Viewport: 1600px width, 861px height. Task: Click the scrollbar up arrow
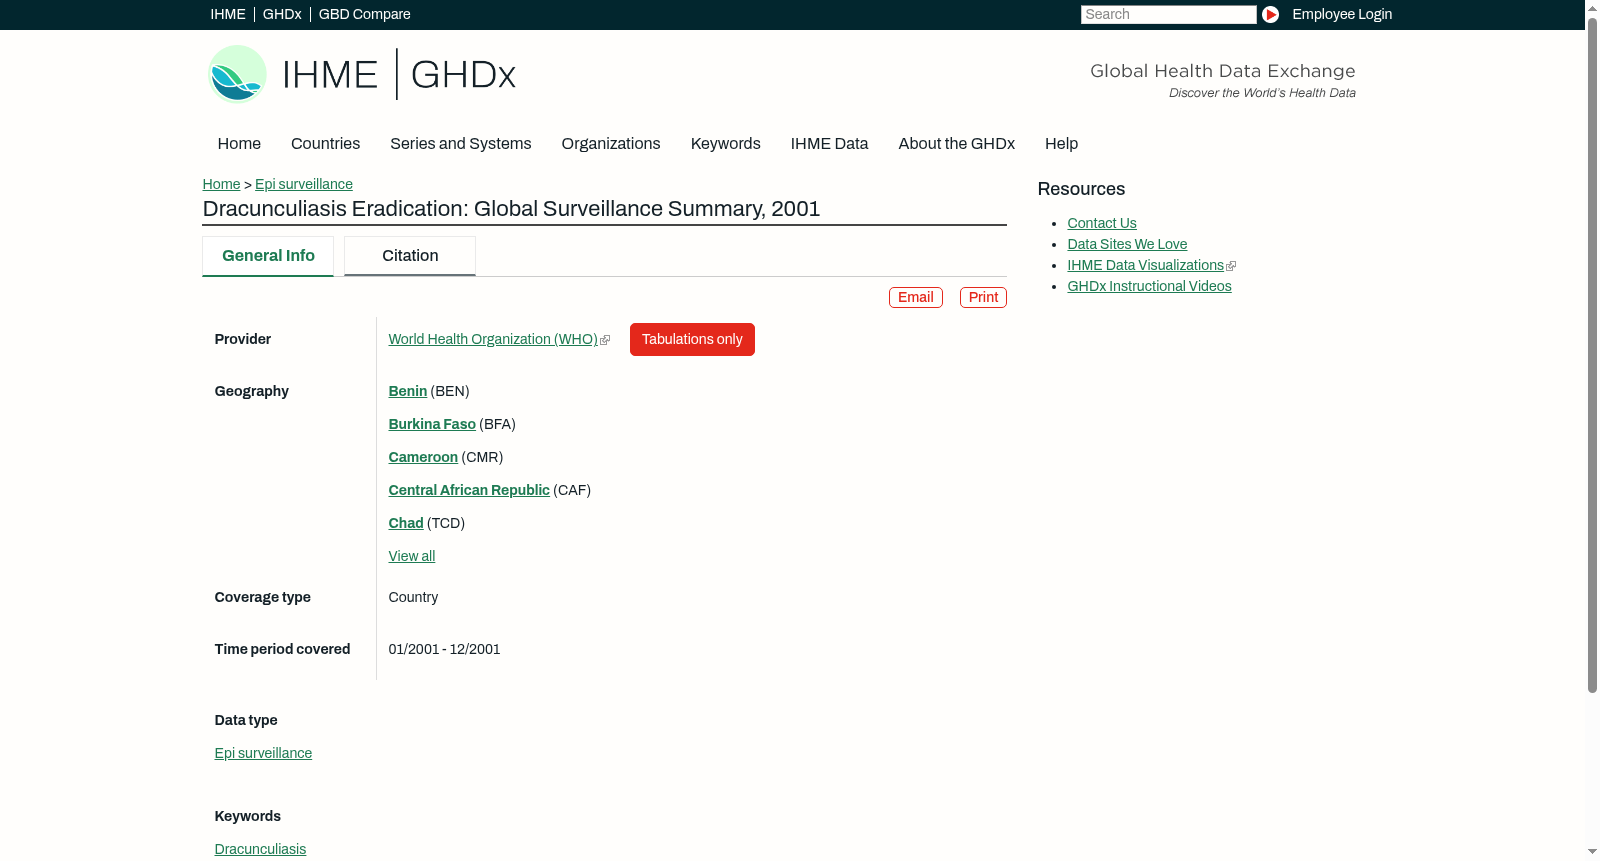click(x=1592, y=7)
